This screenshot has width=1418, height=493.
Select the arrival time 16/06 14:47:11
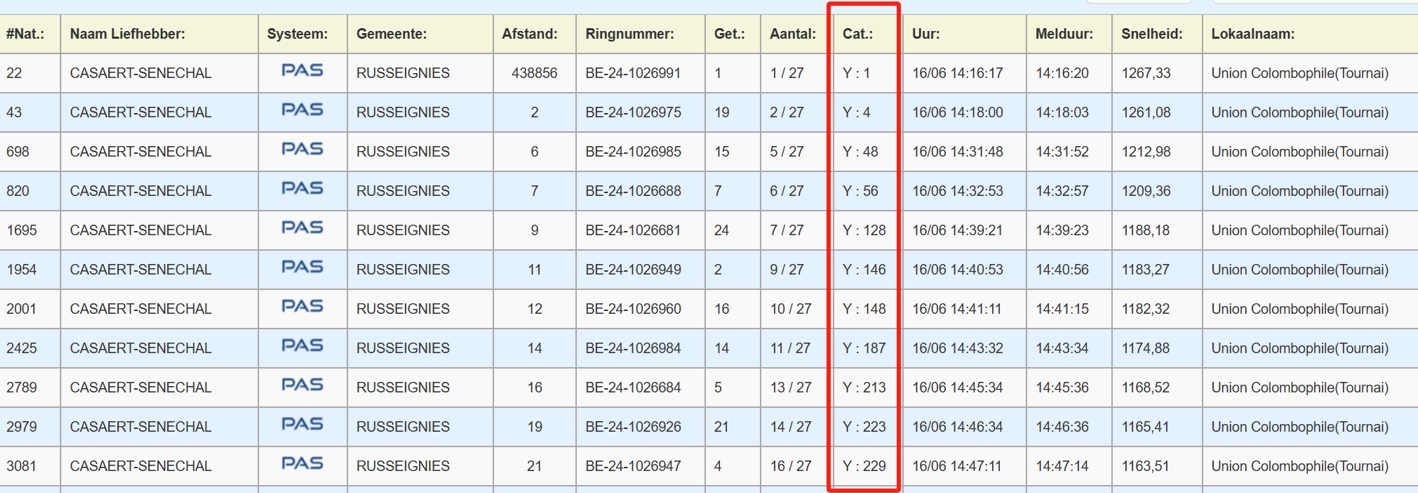click(x=957, y=466)
